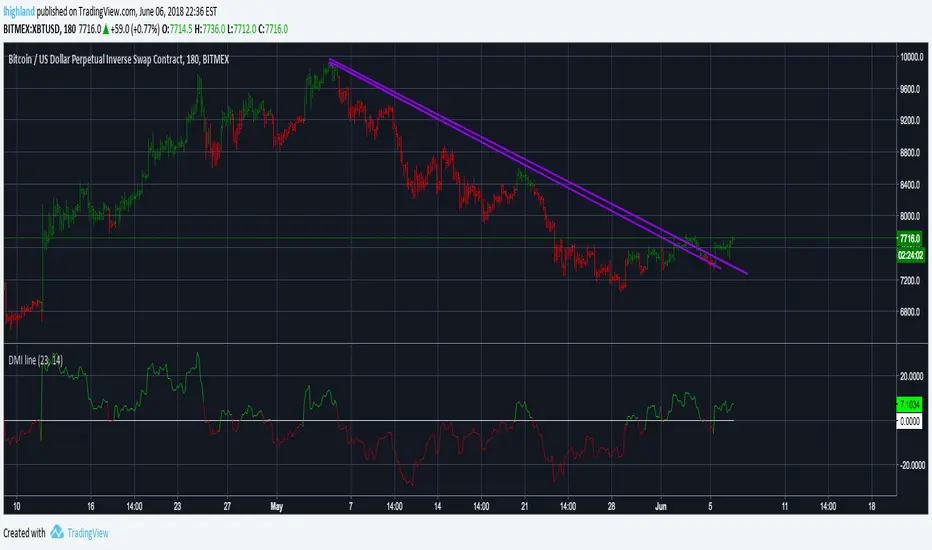Click the 8000.0 price axis label
The width and height of the screenshot is (932, 550).
click(910, 216)
